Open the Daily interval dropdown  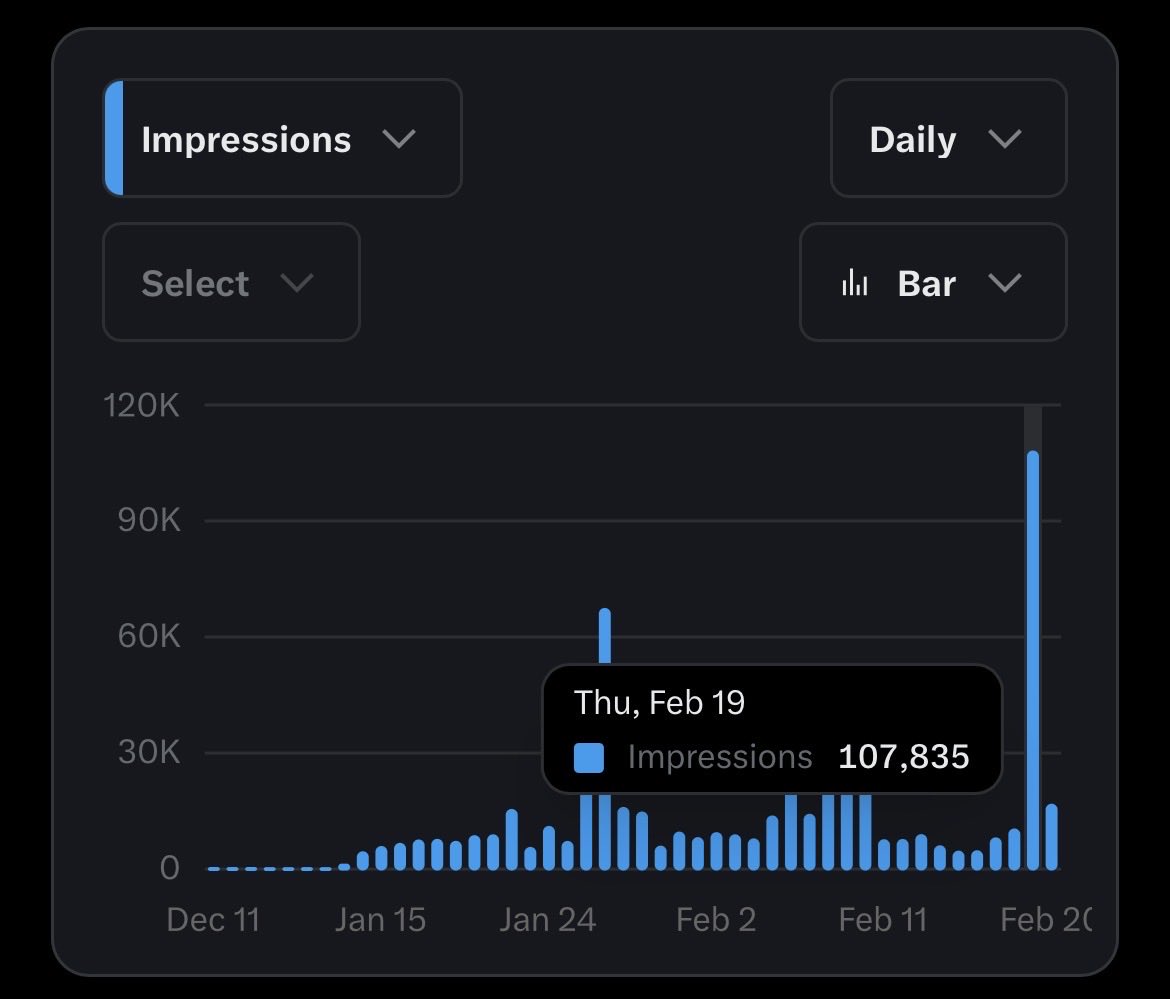948,138
